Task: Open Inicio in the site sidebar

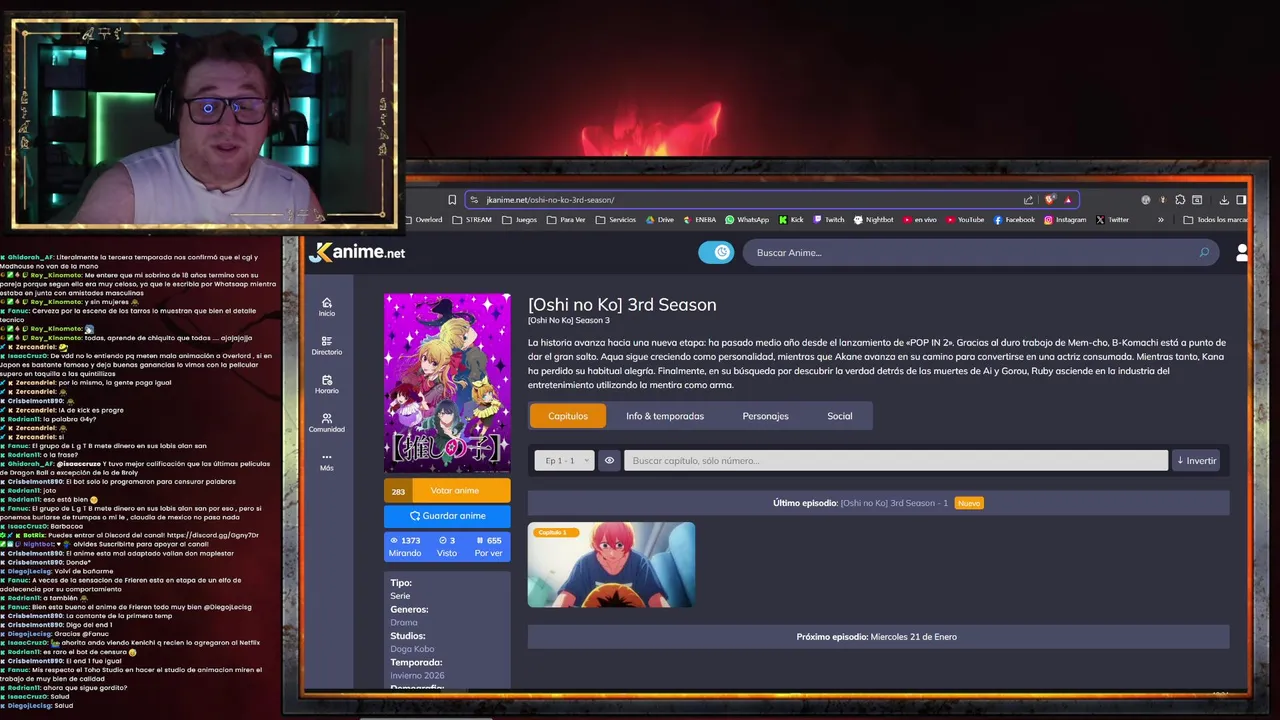Action: (327, 307)
